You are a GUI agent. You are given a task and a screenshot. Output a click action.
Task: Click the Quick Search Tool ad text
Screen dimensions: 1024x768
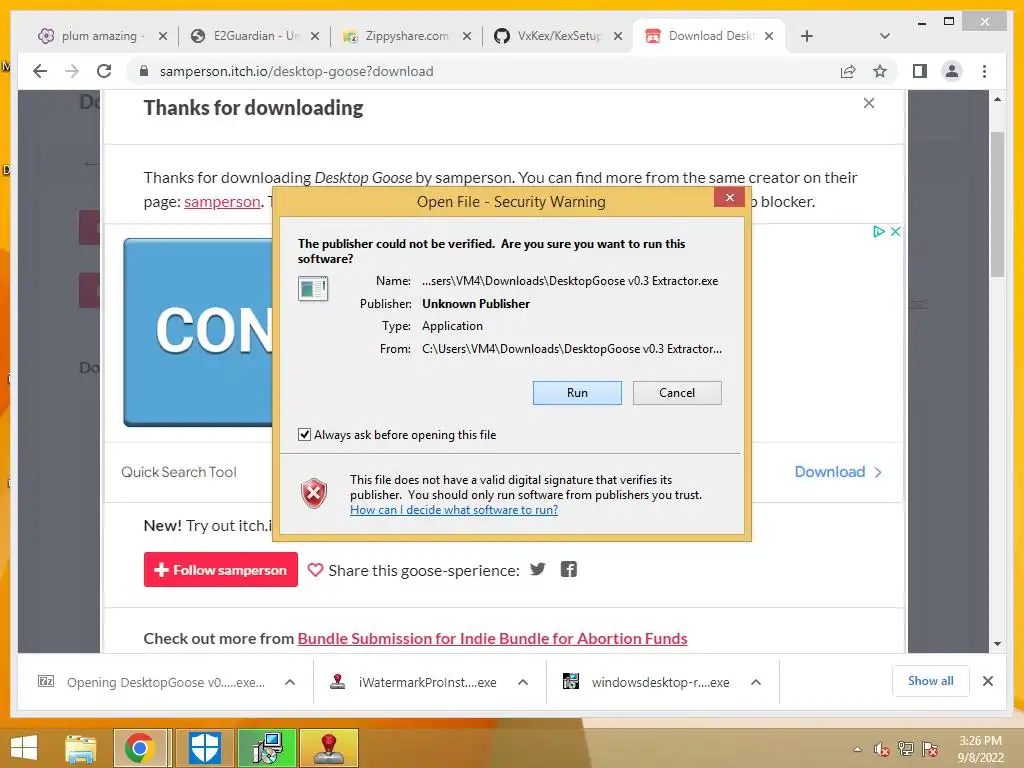(178, 472)
